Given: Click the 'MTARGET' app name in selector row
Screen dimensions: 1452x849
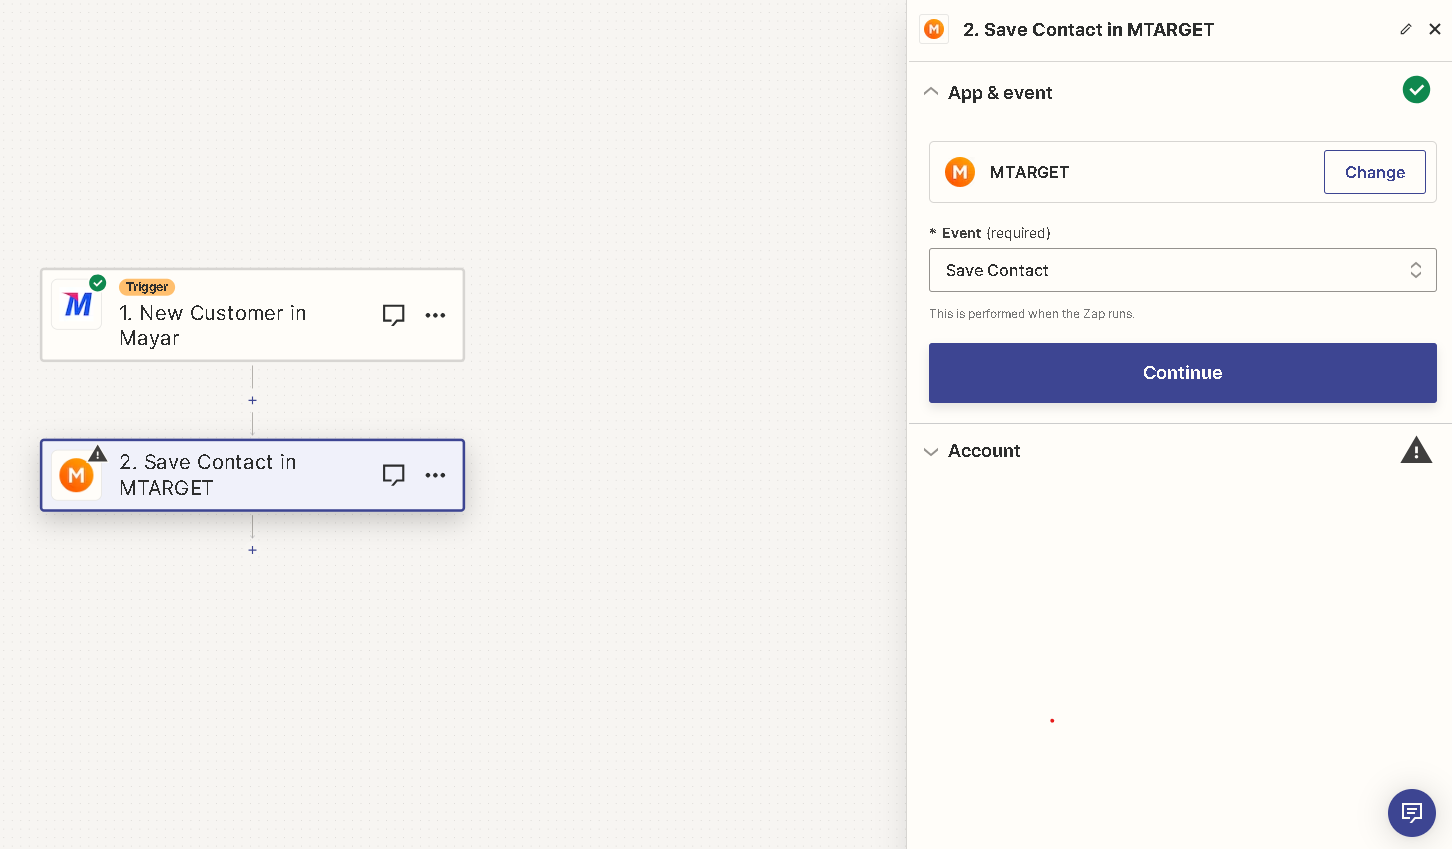Looking at the screenshot, I should tap(1029, 172).
